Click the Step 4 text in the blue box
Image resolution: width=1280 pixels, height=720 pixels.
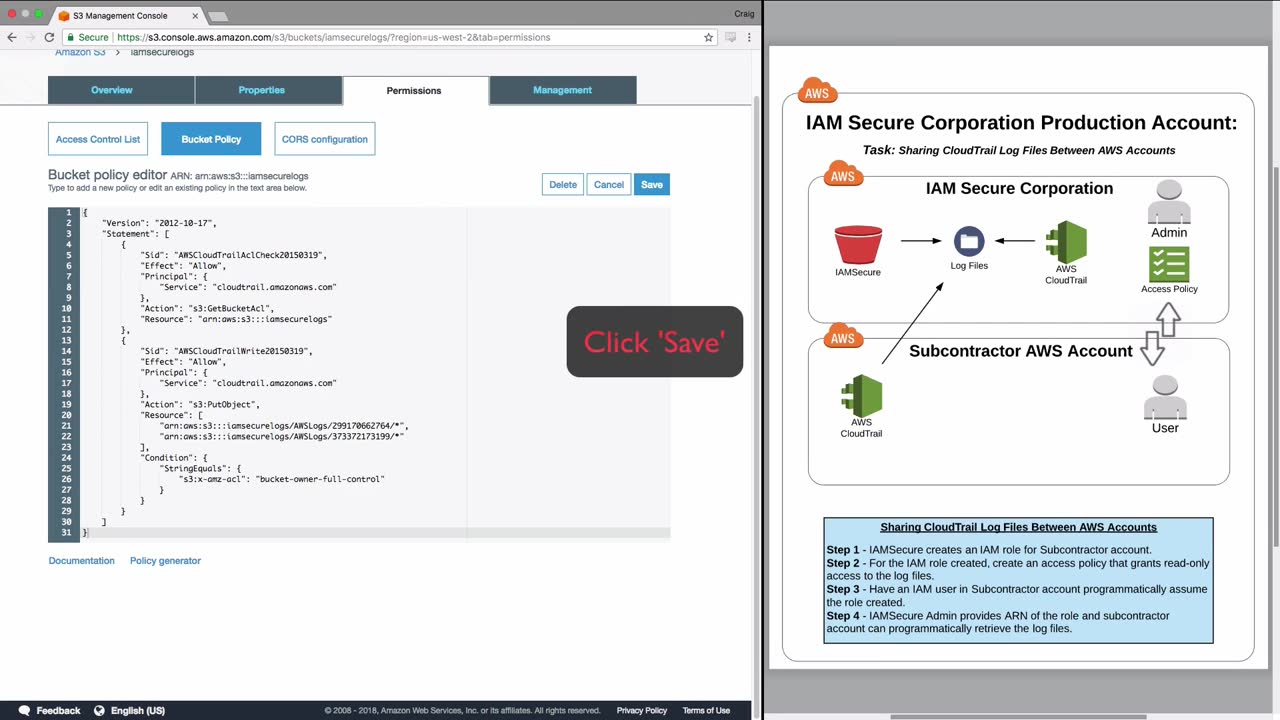998,622
